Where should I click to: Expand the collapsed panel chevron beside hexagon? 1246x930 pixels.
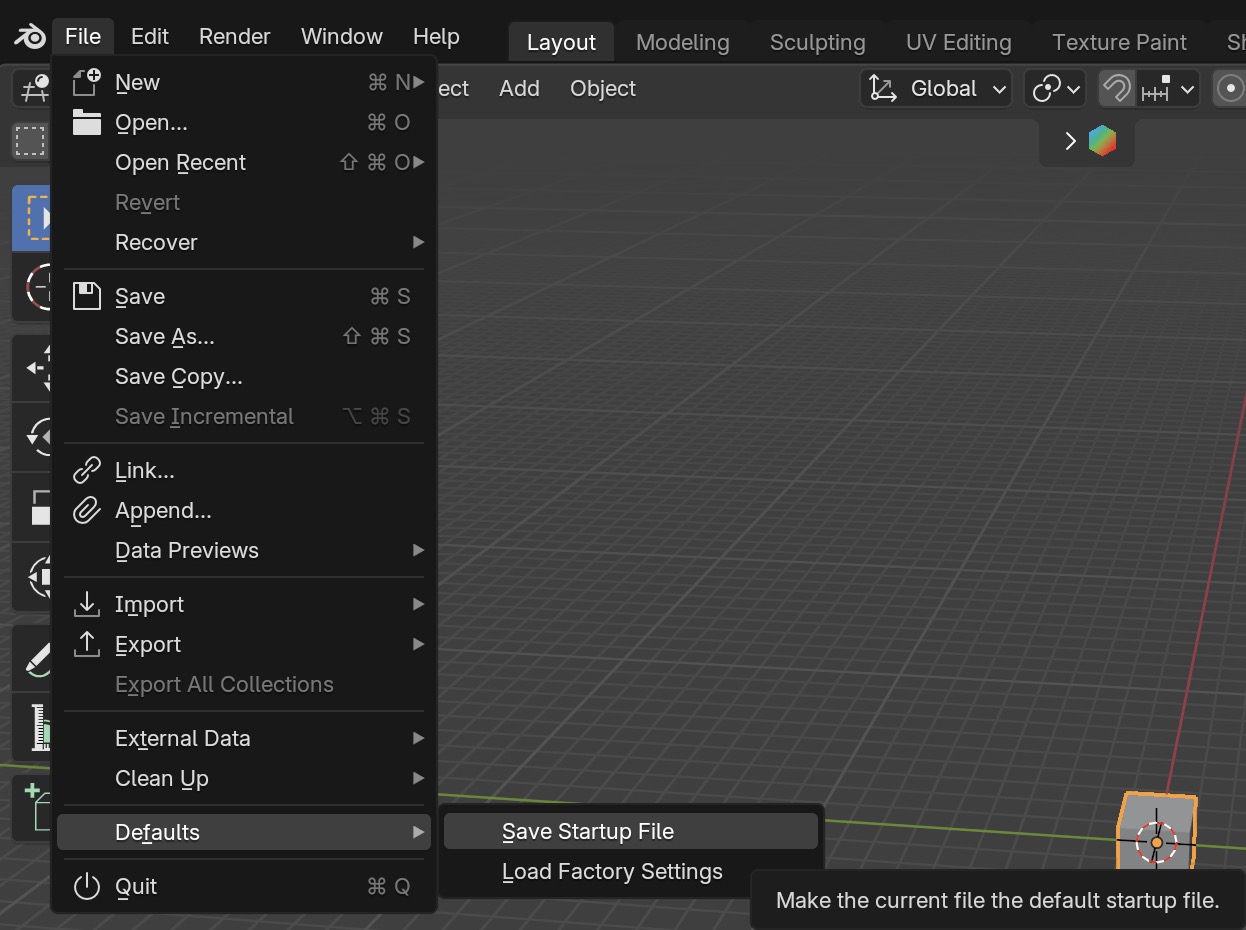1069,141
